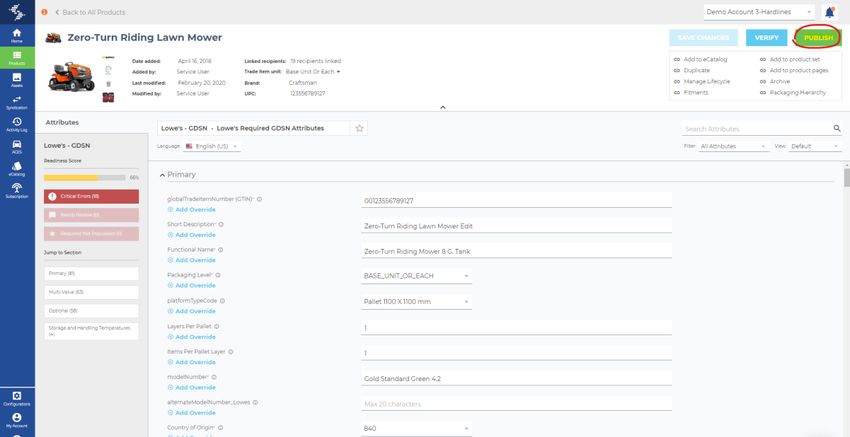Image resolution: width=850 pixels, height=437 pixels.
Task: Open the ACES car icon
Action: 17,146
